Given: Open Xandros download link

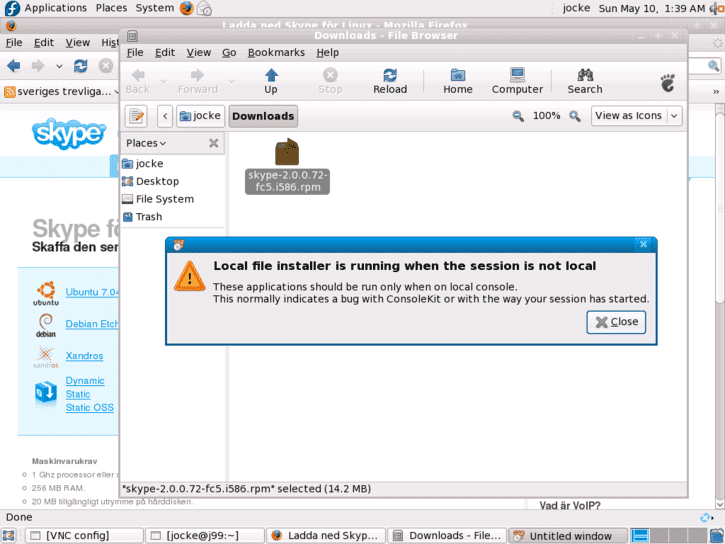Looking at the screenshot, I should tap(84, 356).
